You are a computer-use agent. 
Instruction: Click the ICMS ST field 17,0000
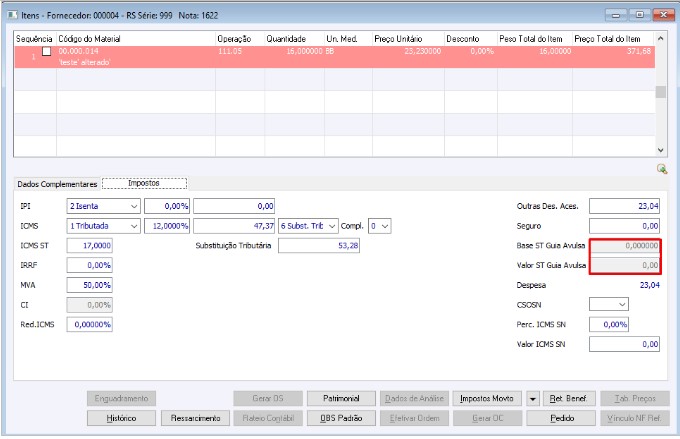(x=89, y=246)
